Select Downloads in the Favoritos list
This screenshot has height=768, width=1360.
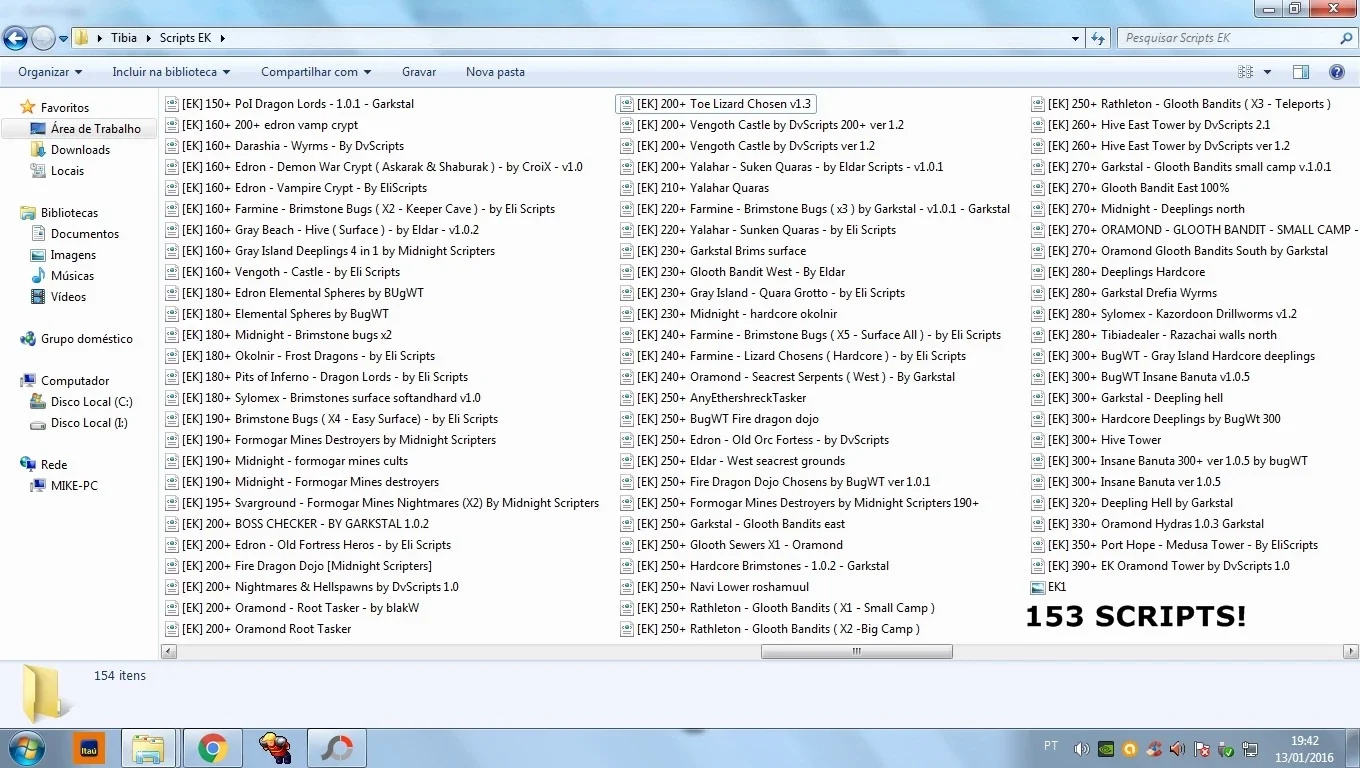(80, 150)
